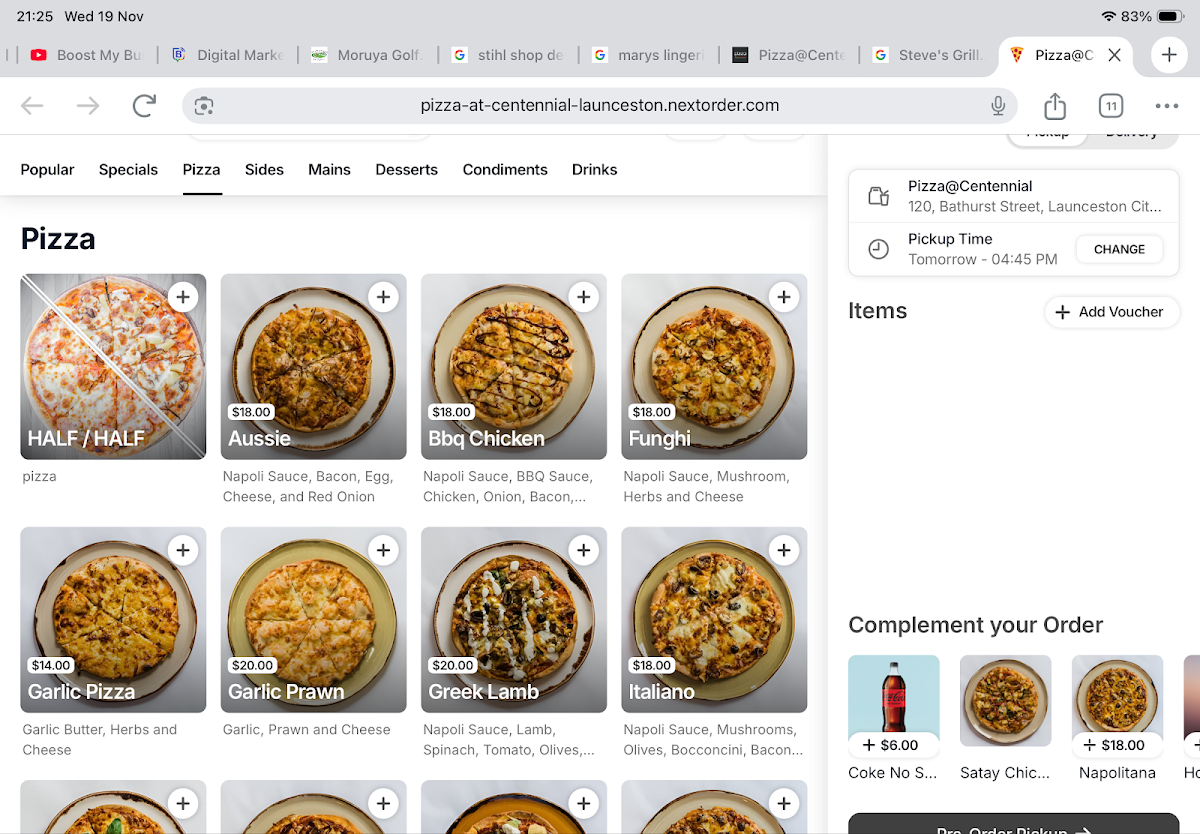Select the Coke No Sugar bottle image
This screenshot has width=1200, height=834.
click(894, 694)
